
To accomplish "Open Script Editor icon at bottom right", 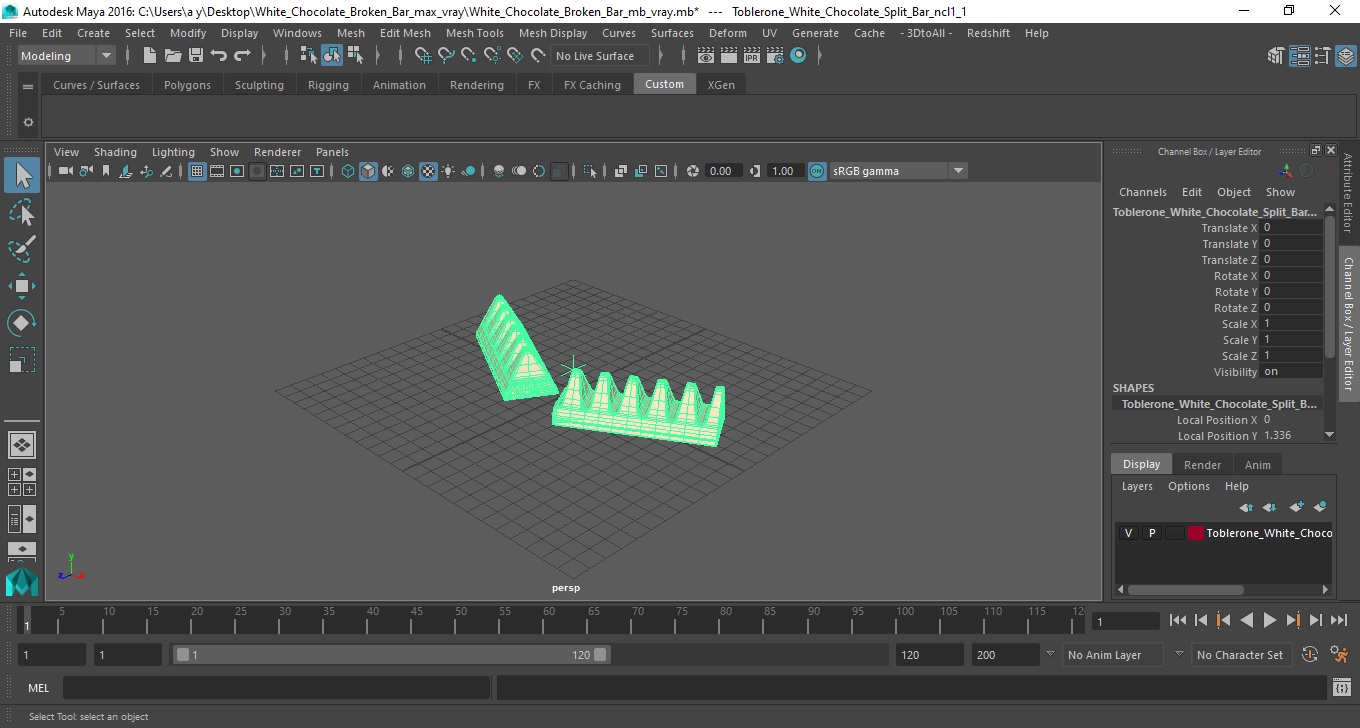I will [1342, 687].
